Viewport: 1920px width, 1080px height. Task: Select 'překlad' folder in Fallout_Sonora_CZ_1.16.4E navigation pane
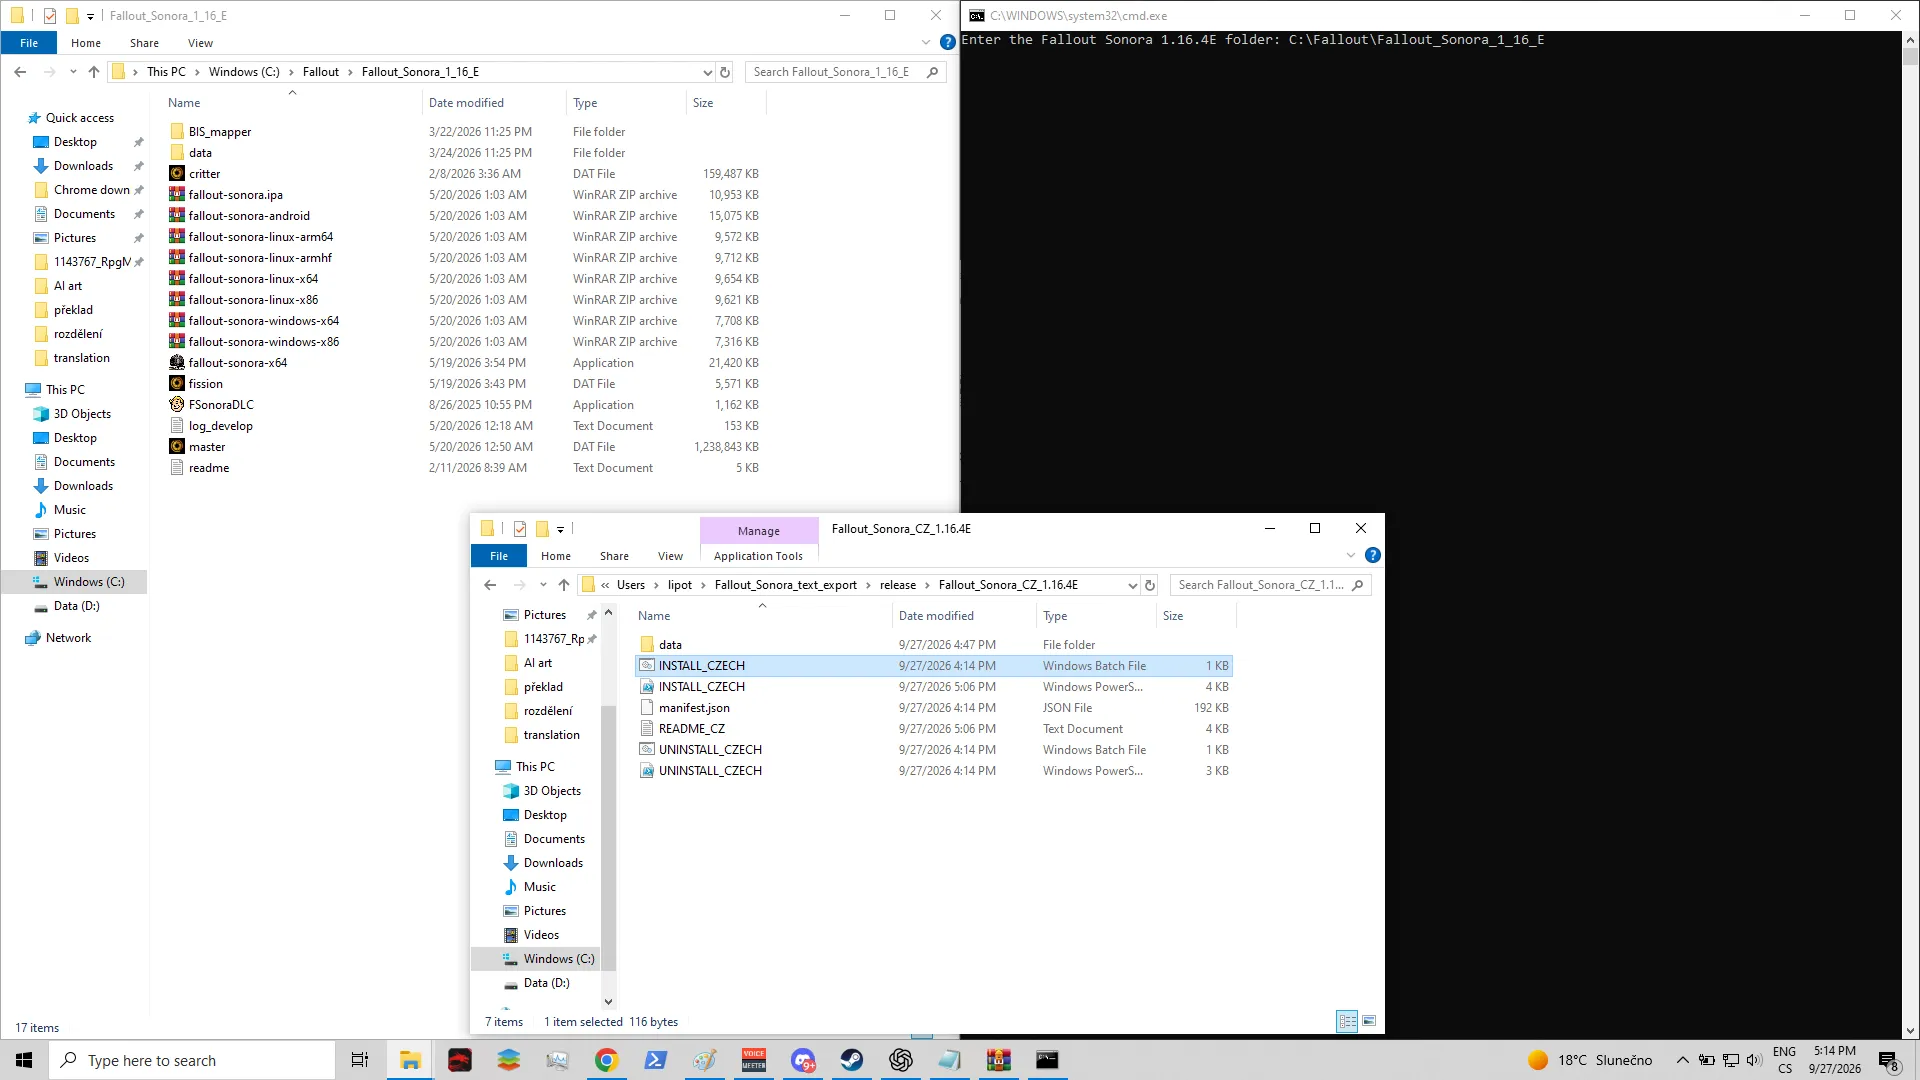[x=543, y=687]
